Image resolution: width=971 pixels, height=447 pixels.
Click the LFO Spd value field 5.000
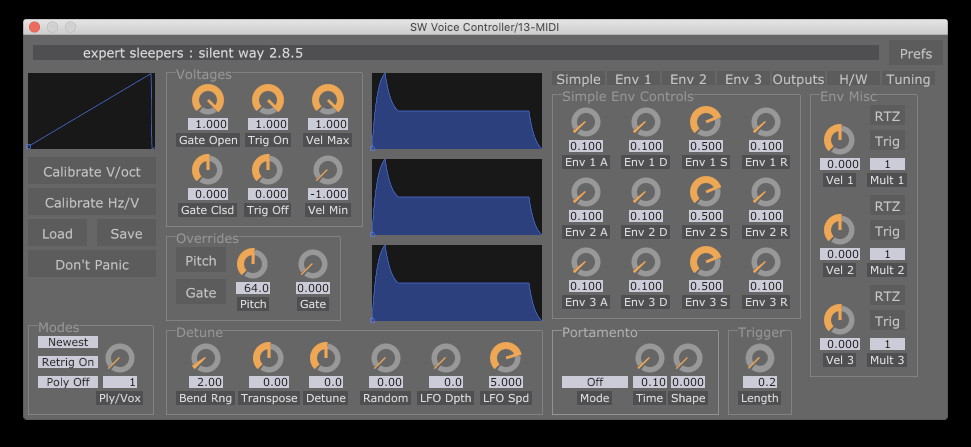coord(505,382)
